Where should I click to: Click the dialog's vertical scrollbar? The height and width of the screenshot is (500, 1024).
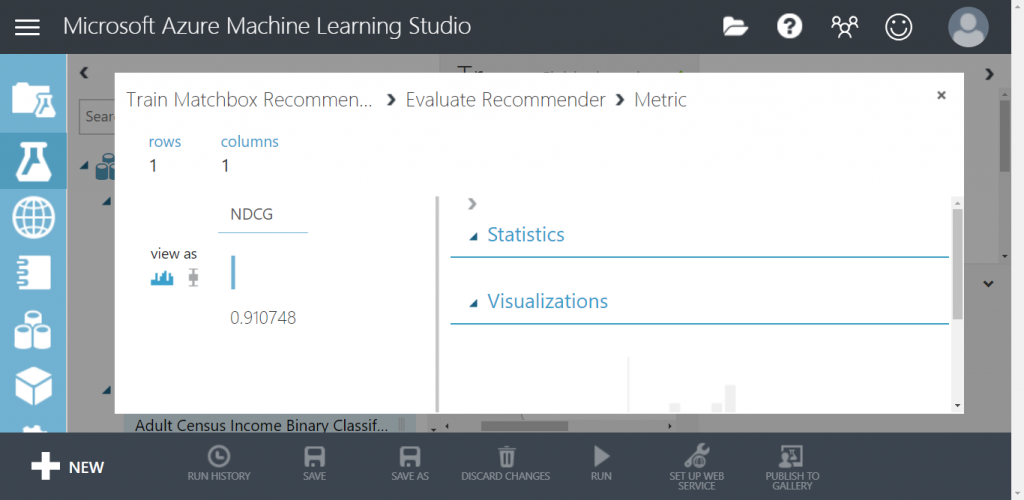pyautogui.click(x=957, y=266)
